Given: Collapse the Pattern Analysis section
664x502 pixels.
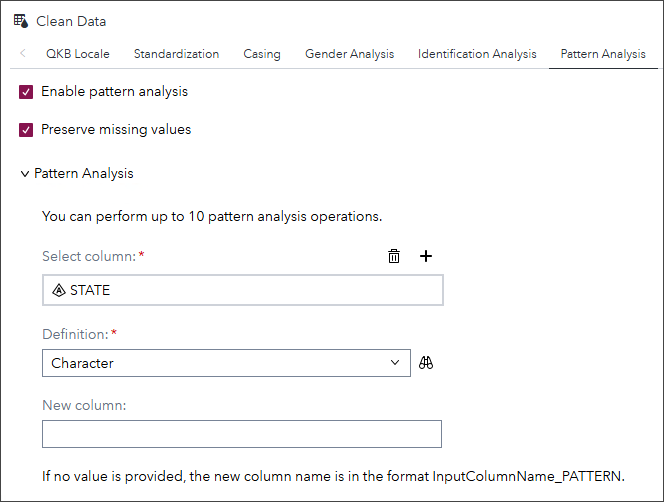Looking at the screenshot, I should click(x=25, y=174).
